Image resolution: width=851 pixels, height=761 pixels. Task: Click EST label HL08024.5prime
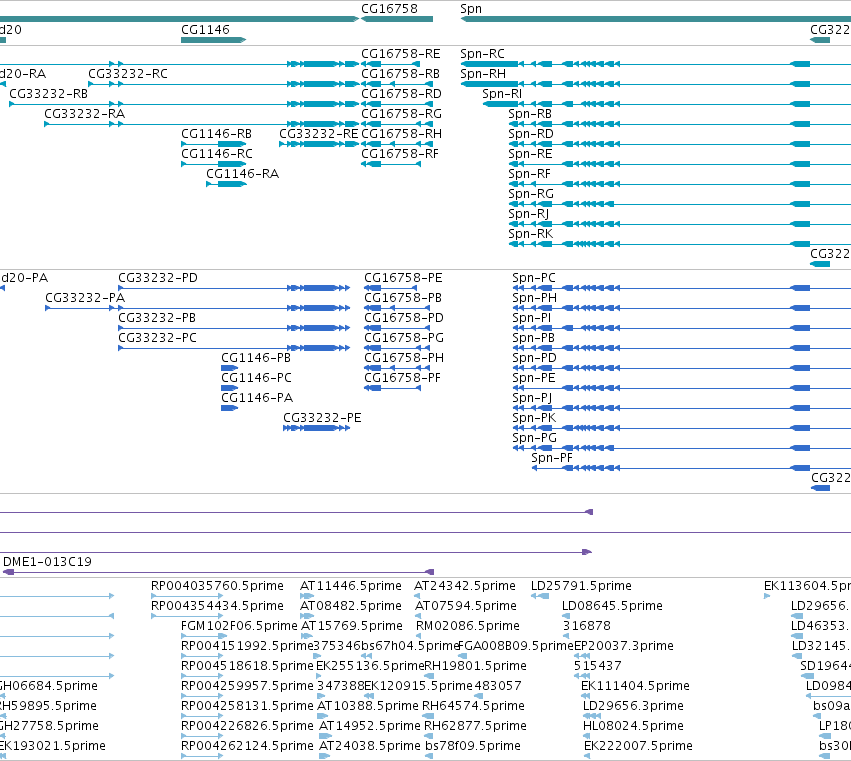point(633,726)
